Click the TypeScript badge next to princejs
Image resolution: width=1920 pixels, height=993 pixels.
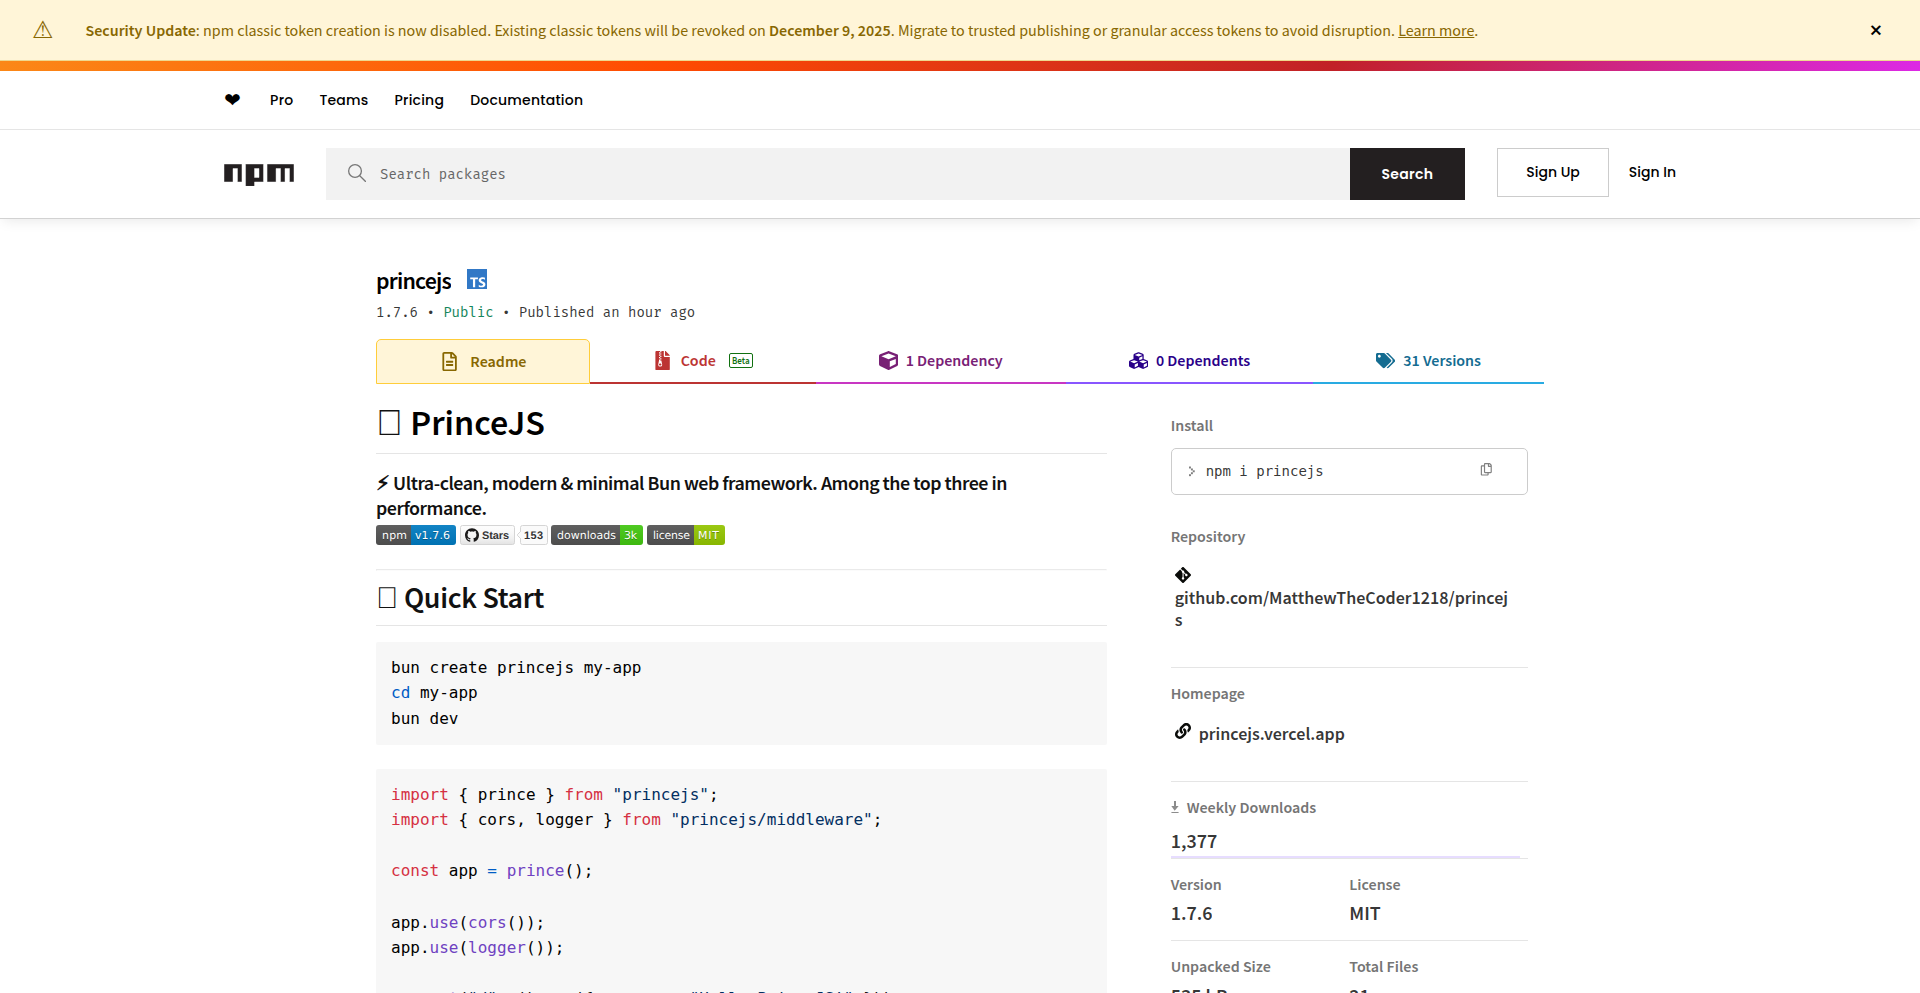[477, 280]
